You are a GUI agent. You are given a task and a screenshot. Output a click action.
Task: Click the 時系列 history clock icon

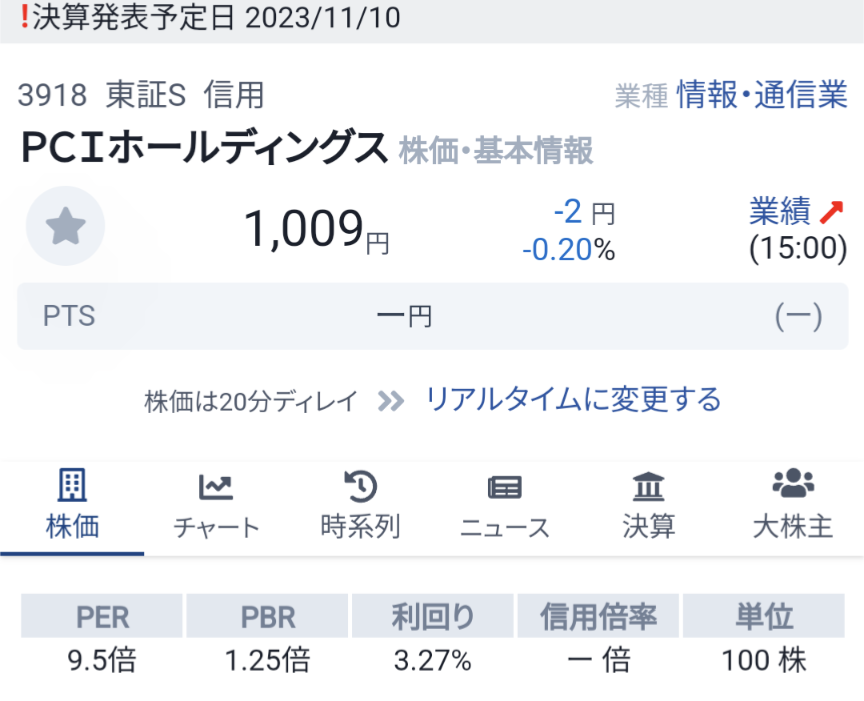click(x=360, y=487)
